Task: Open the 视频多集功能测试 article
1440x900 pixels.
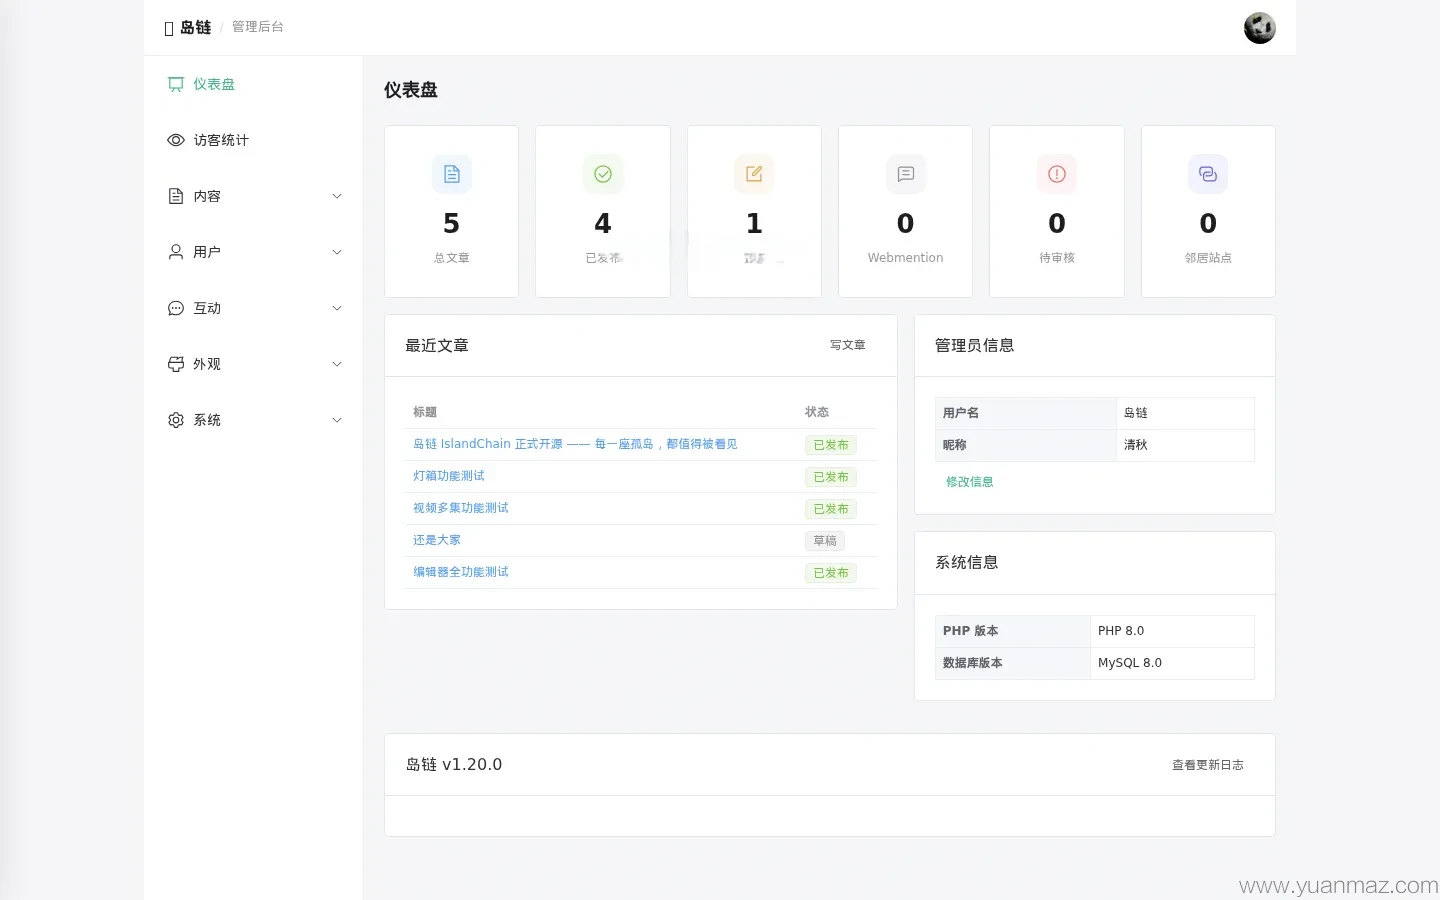Action: point(461,508)
